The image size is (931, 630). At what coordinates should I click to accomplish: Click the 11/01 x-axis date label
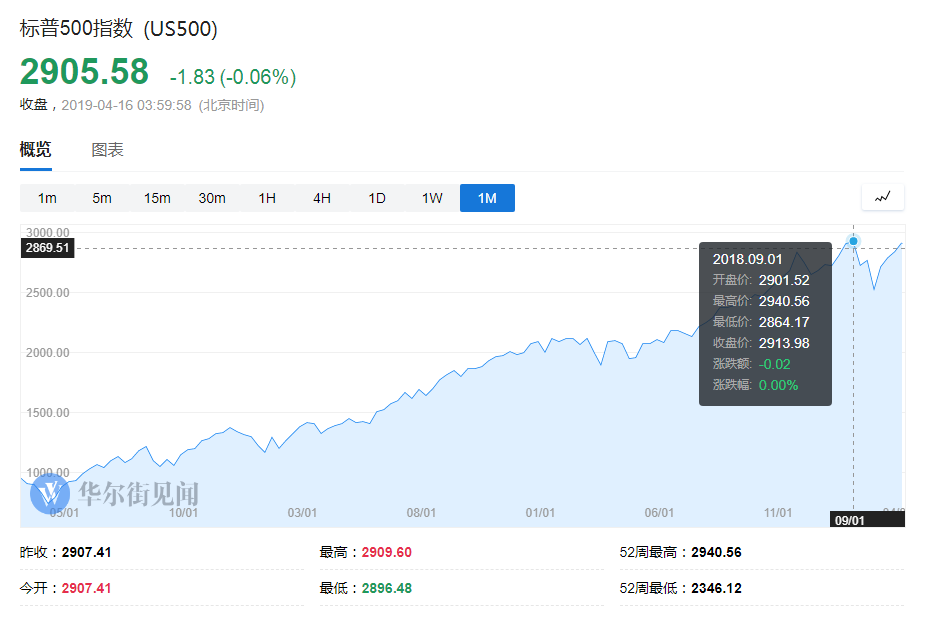click(x=778, y=512)
